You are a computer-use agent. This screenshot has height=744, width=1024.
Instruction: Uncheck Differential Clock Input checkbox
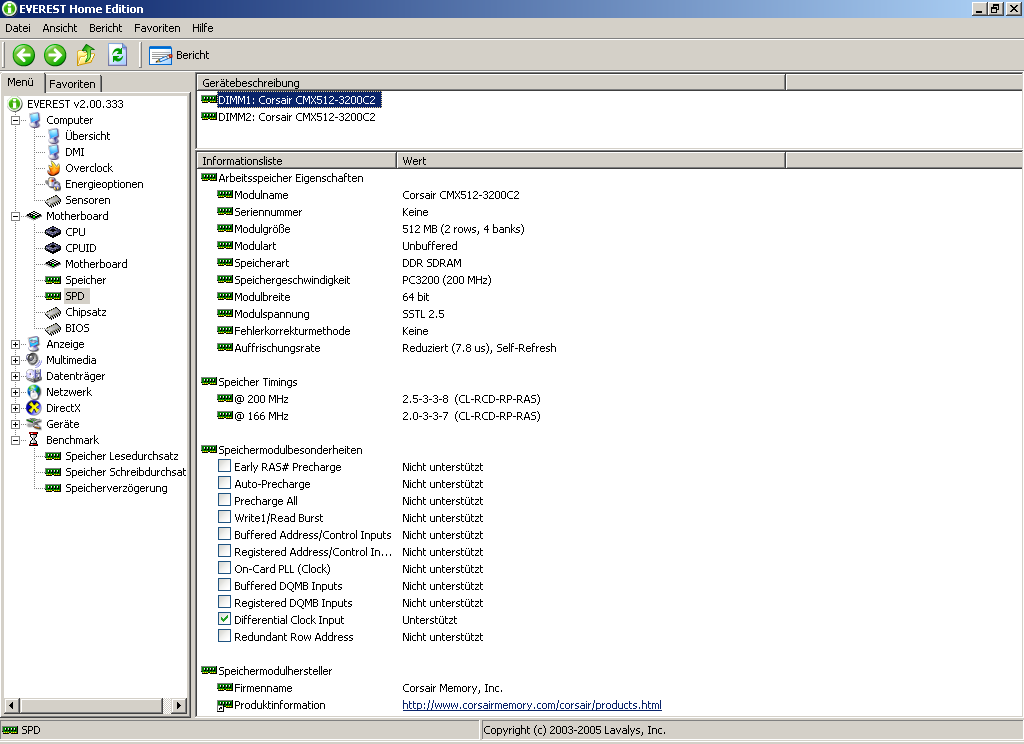(224, 619)
